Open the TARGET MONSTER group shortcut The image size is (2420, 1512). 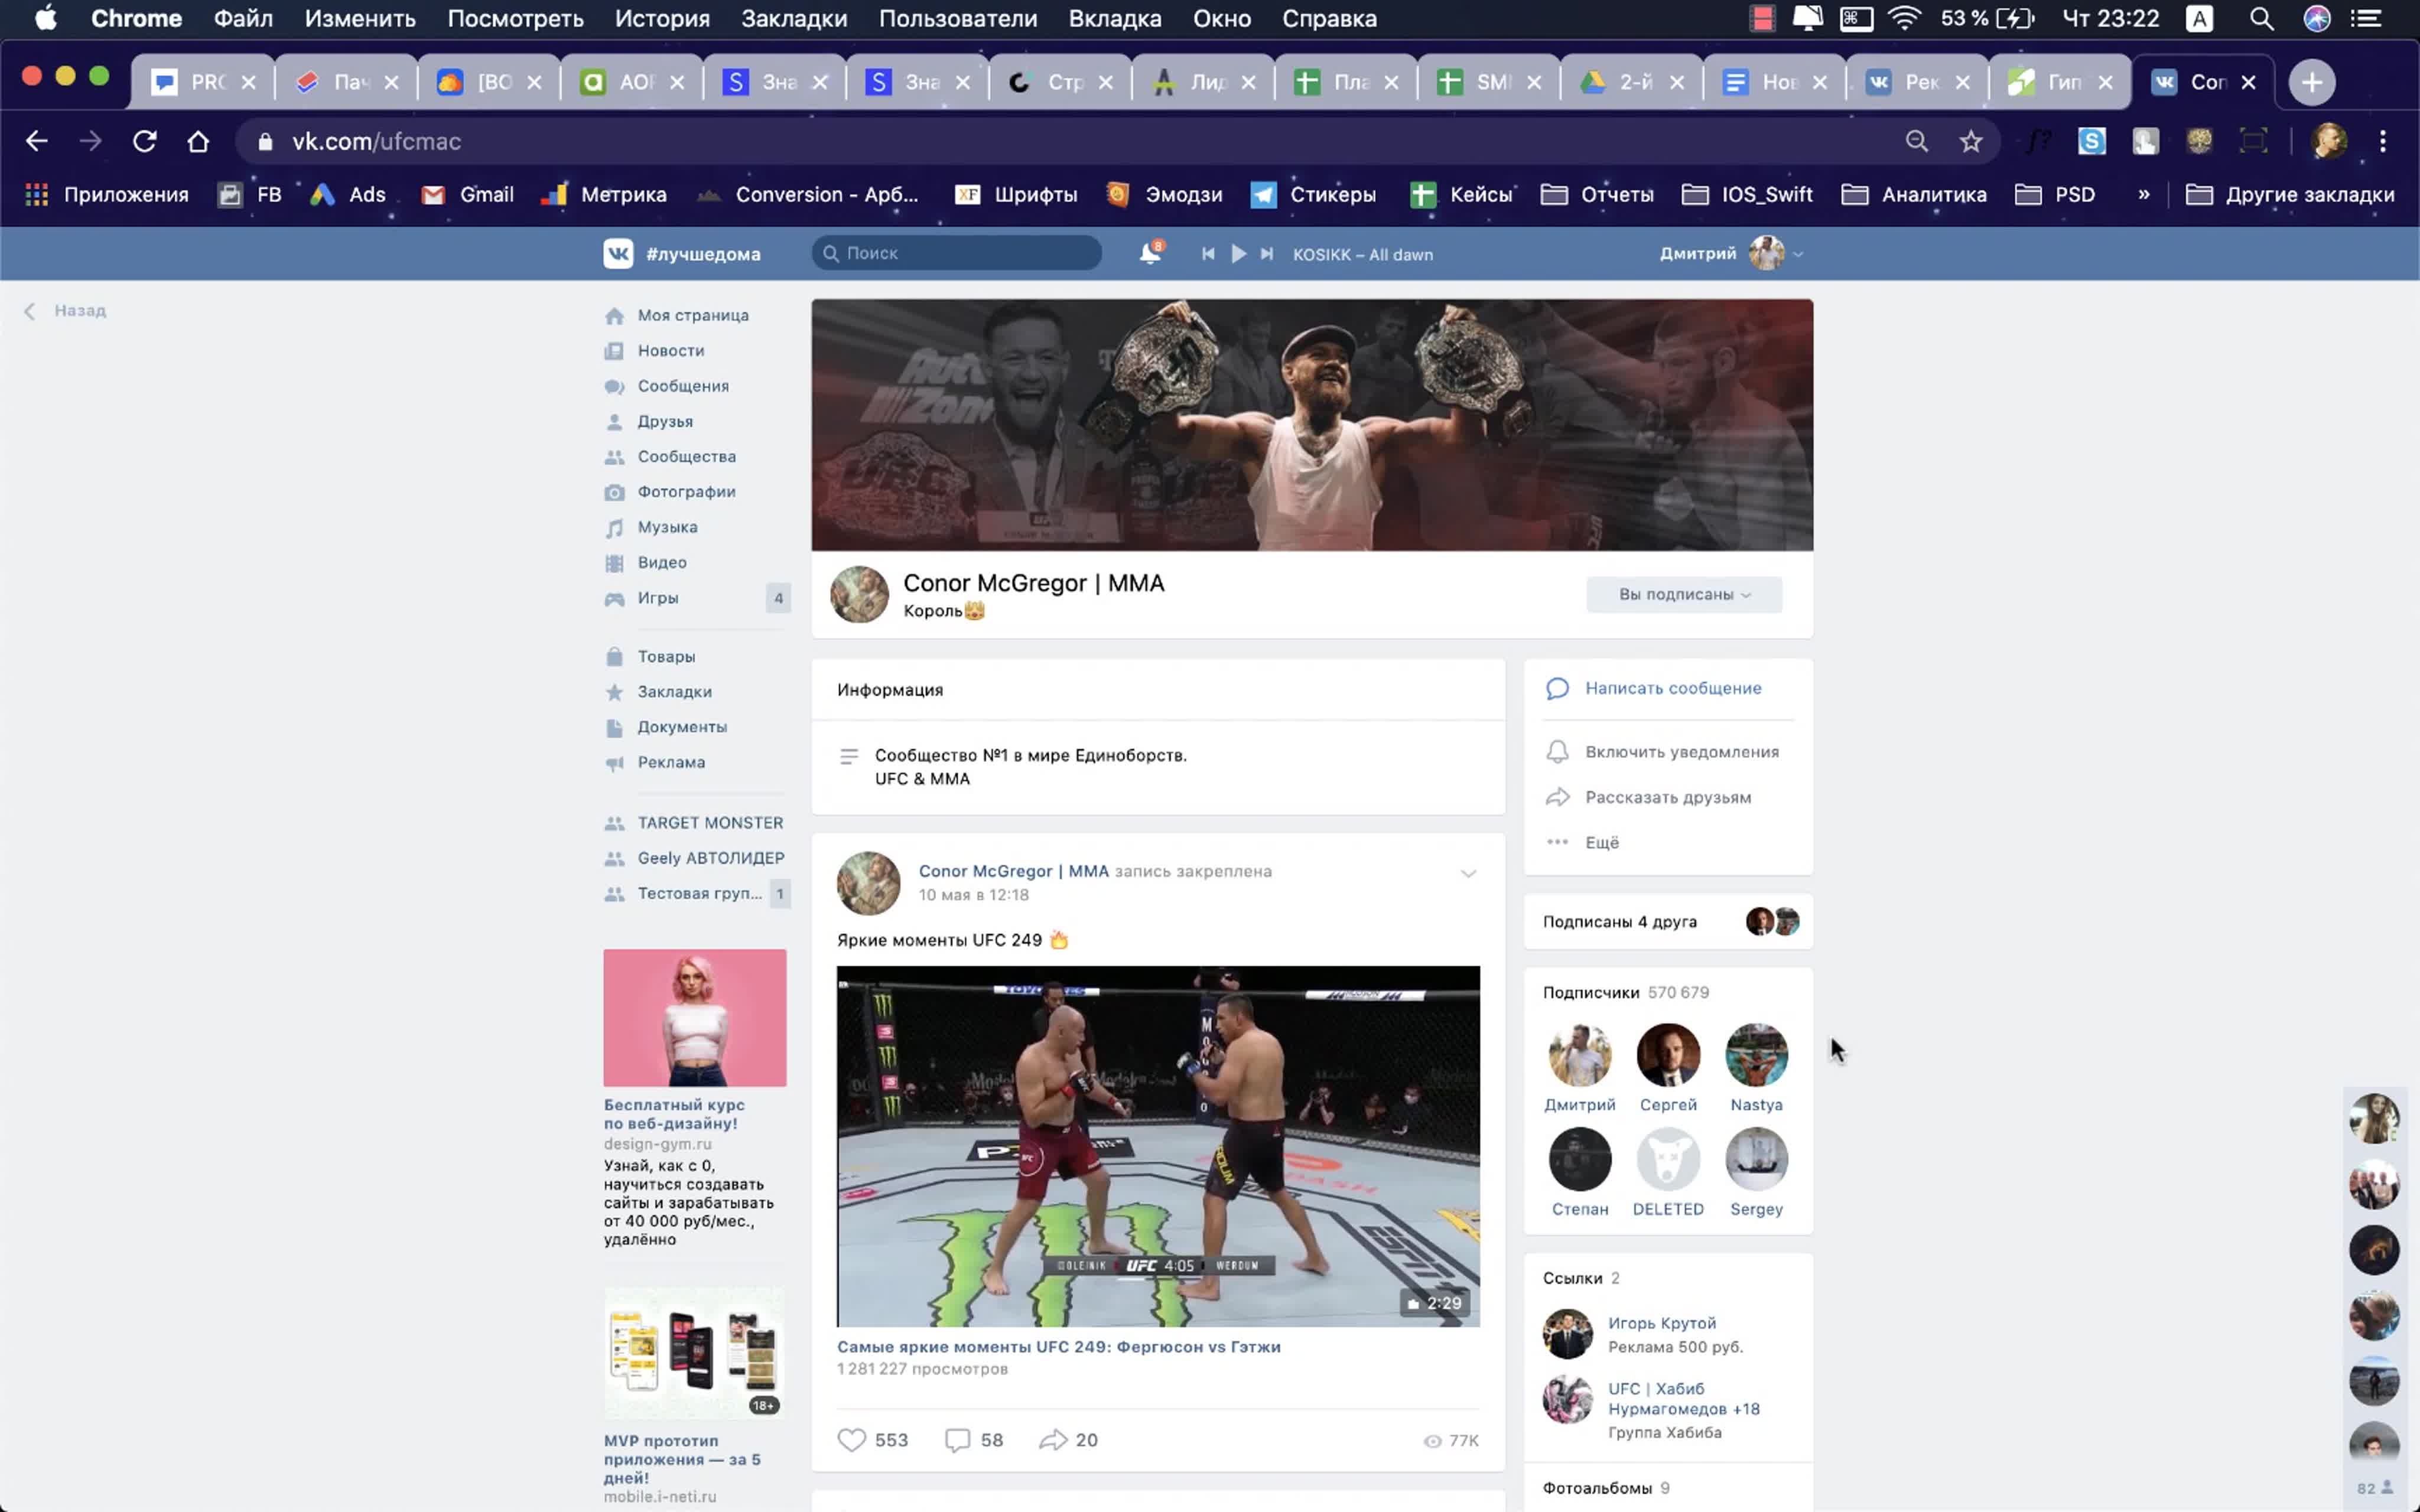[x=709, y=823]
